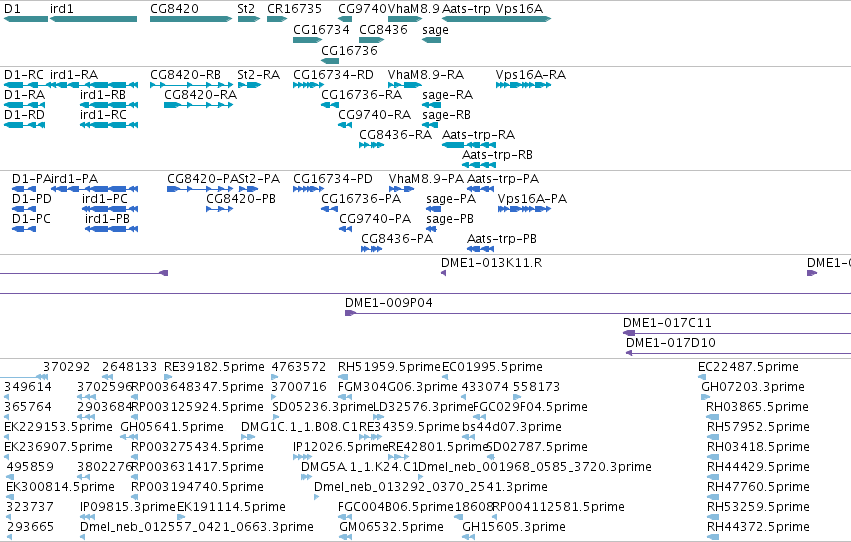Click the sage-PB protein glyph
Viewport: 851px width, 542px height.
click(431, 229)
